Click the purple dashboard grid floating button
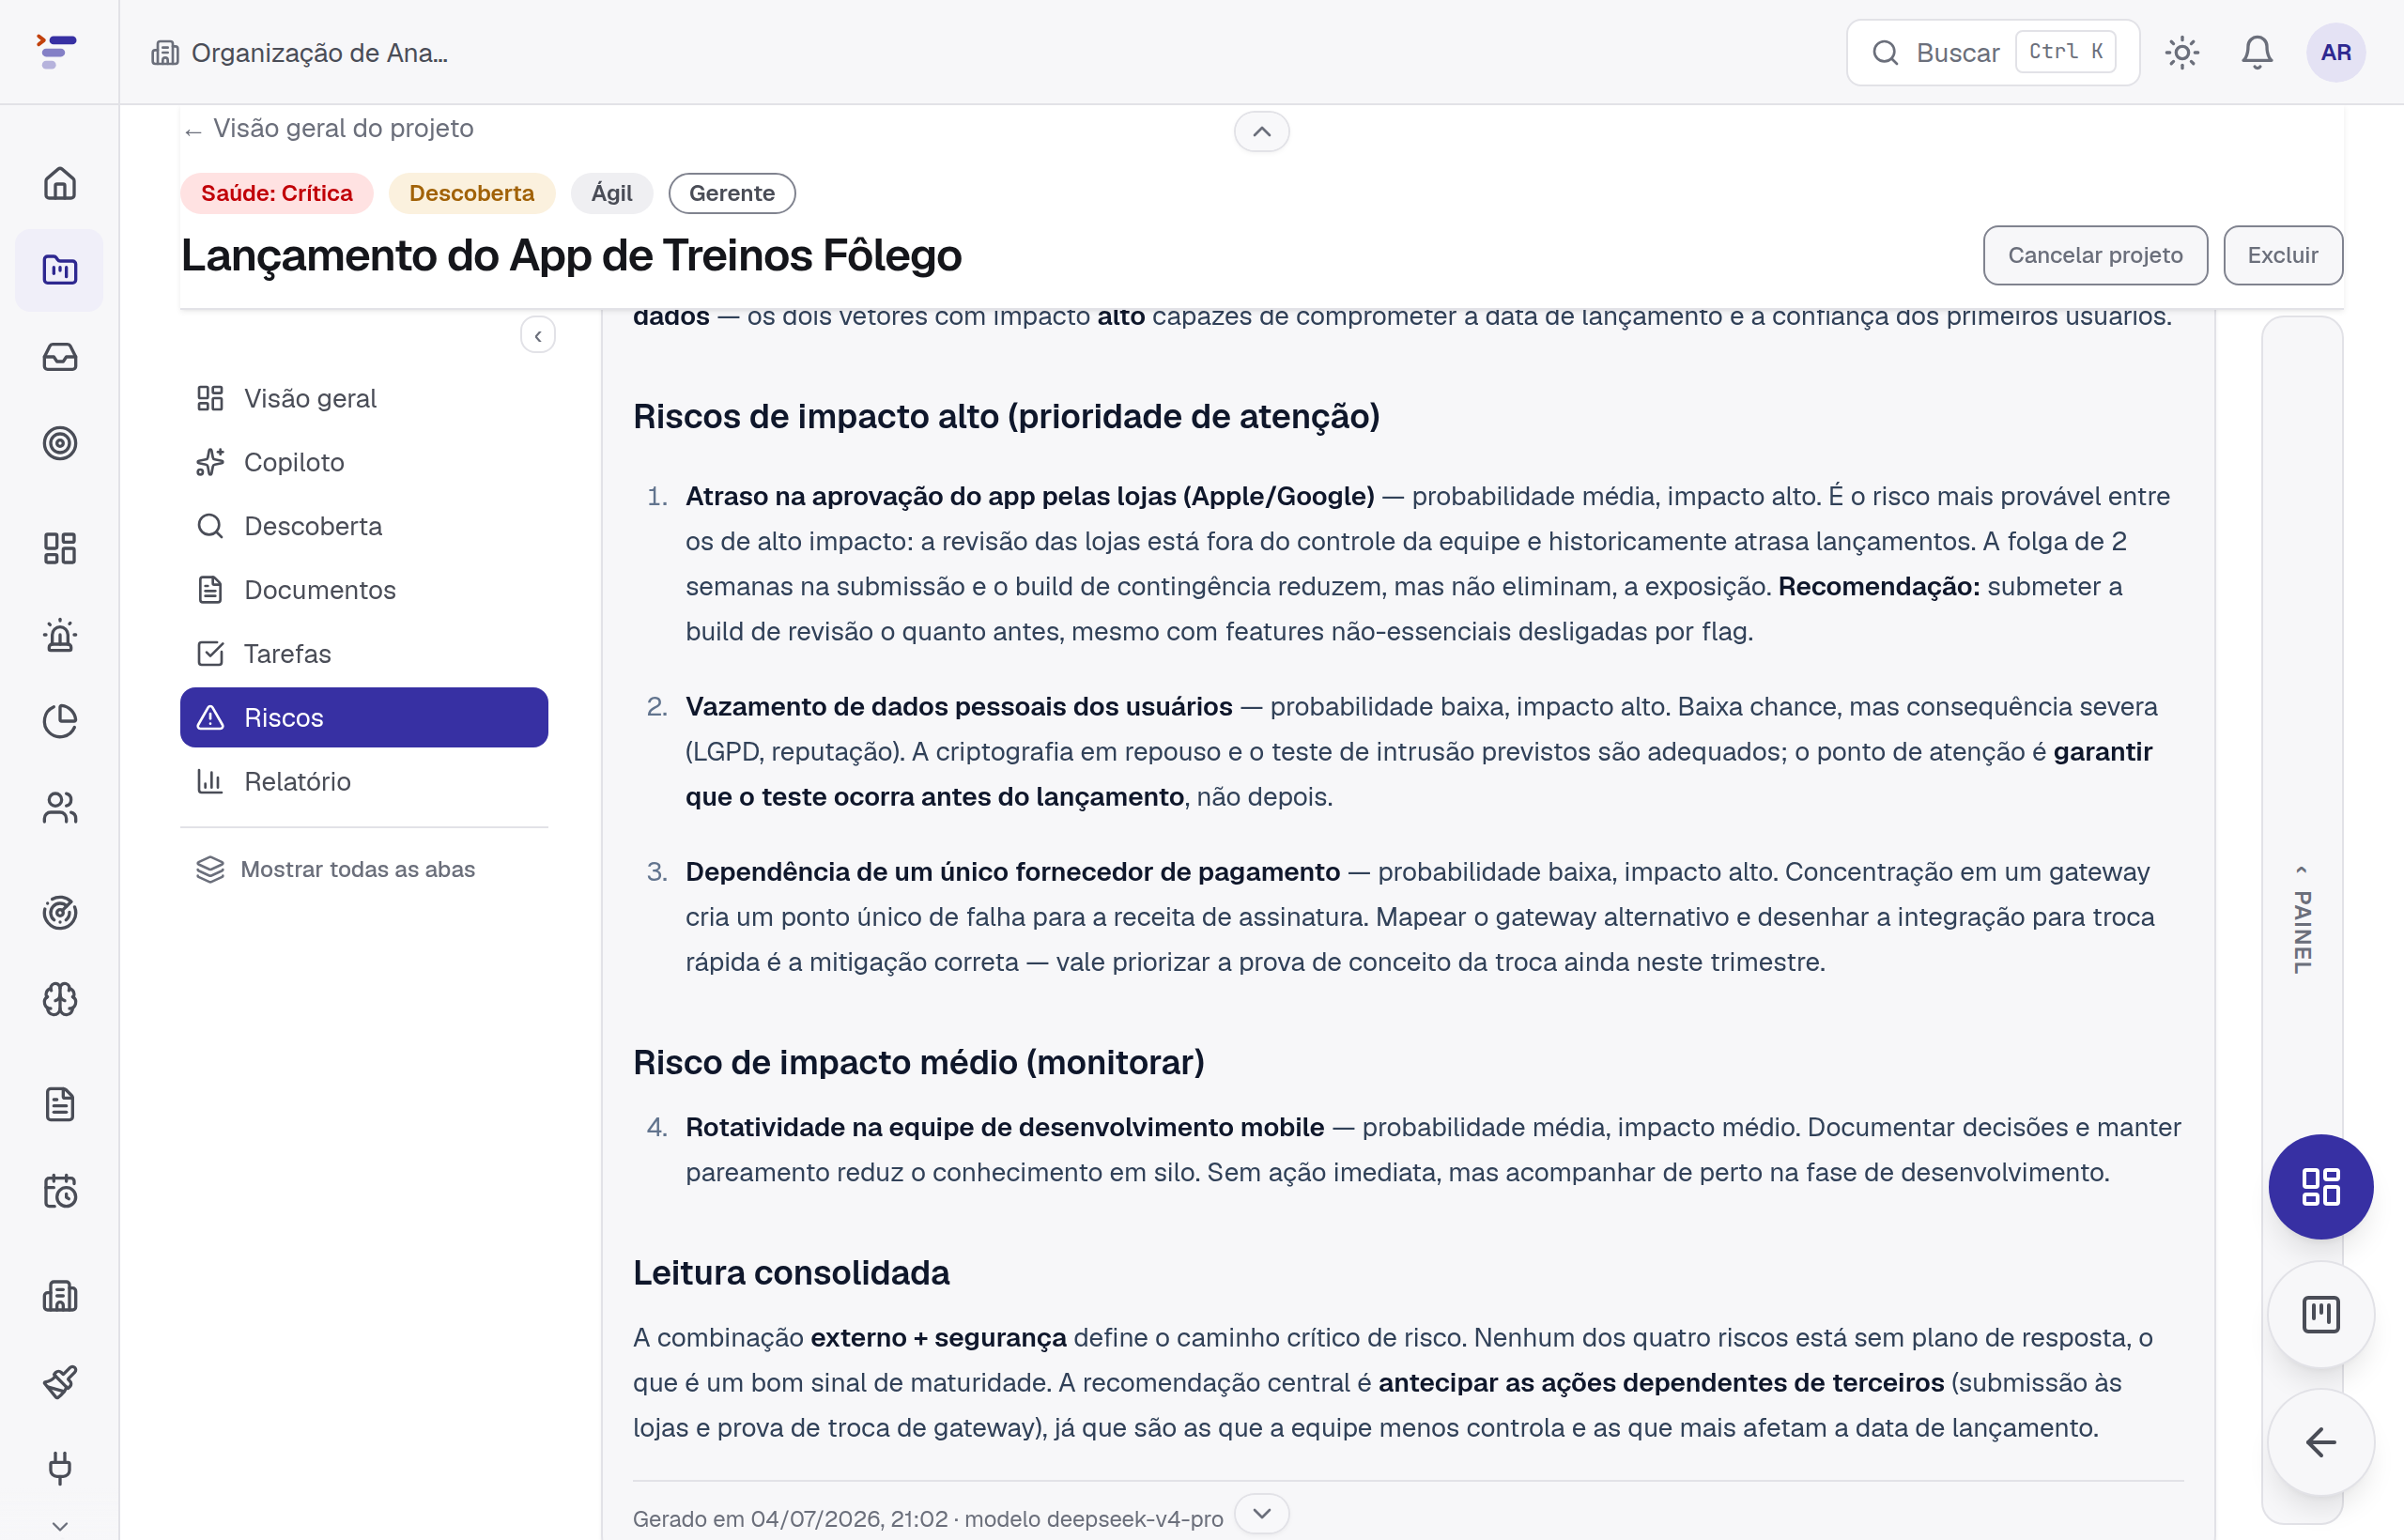 [x=2320, y=1187]
